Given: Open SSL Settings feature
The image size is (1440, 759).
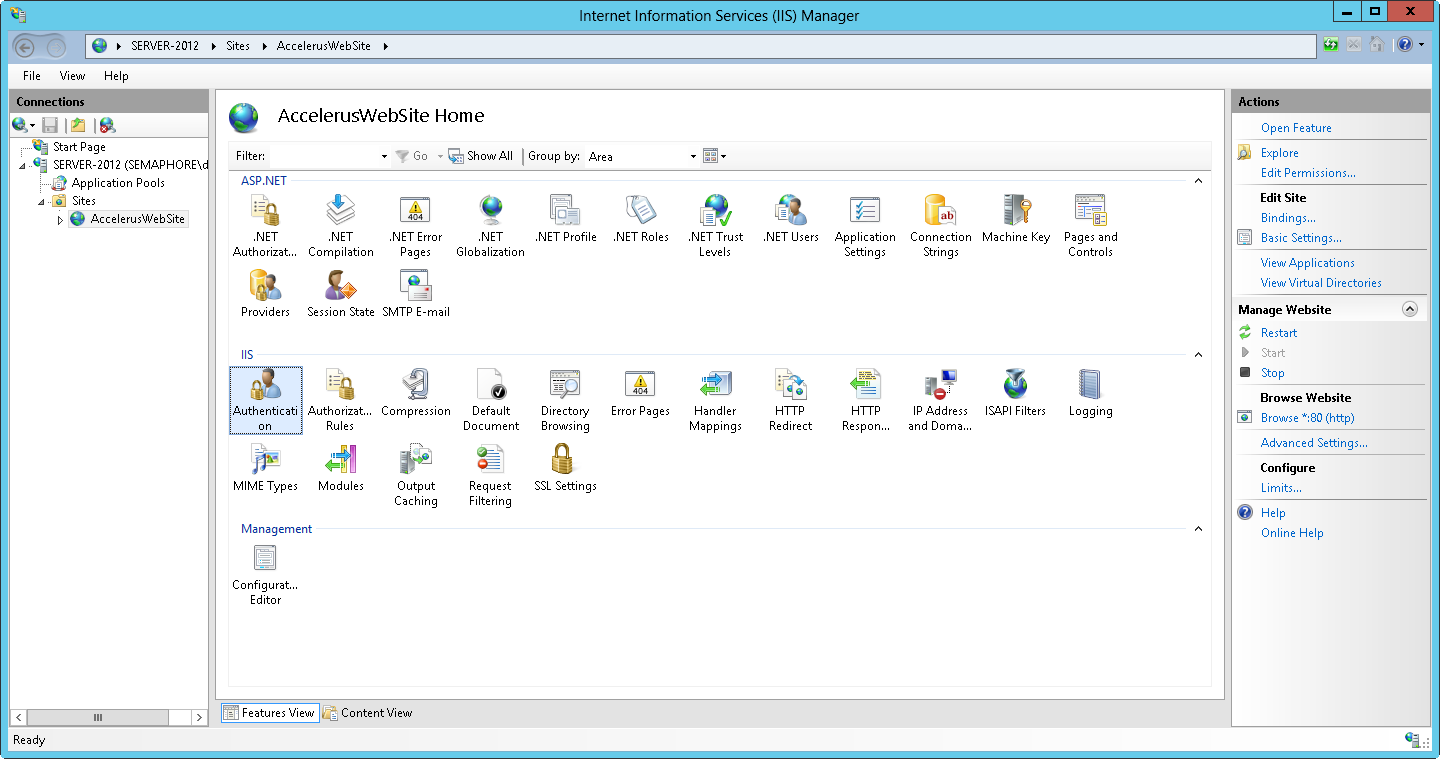Looking at the screenshot, I should [565, 468].
